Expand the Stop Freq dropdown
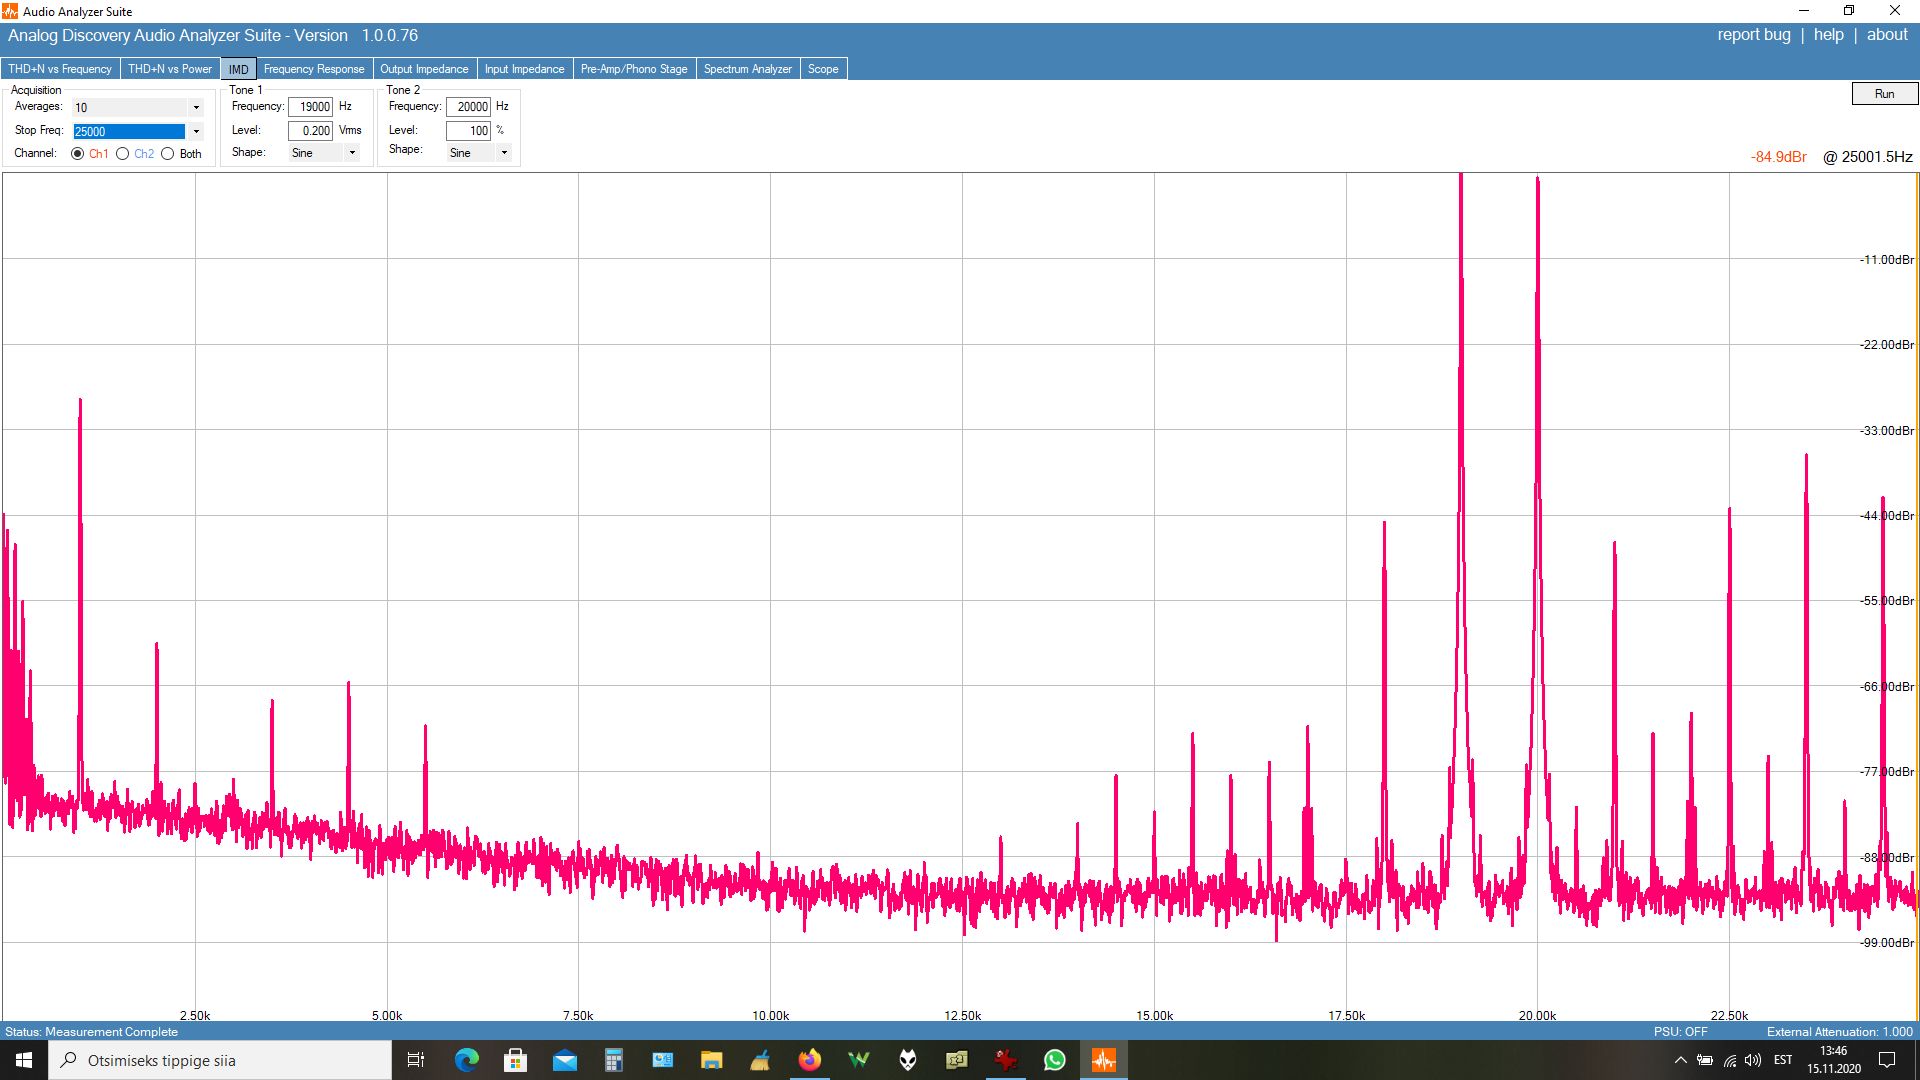 [196, 131]
